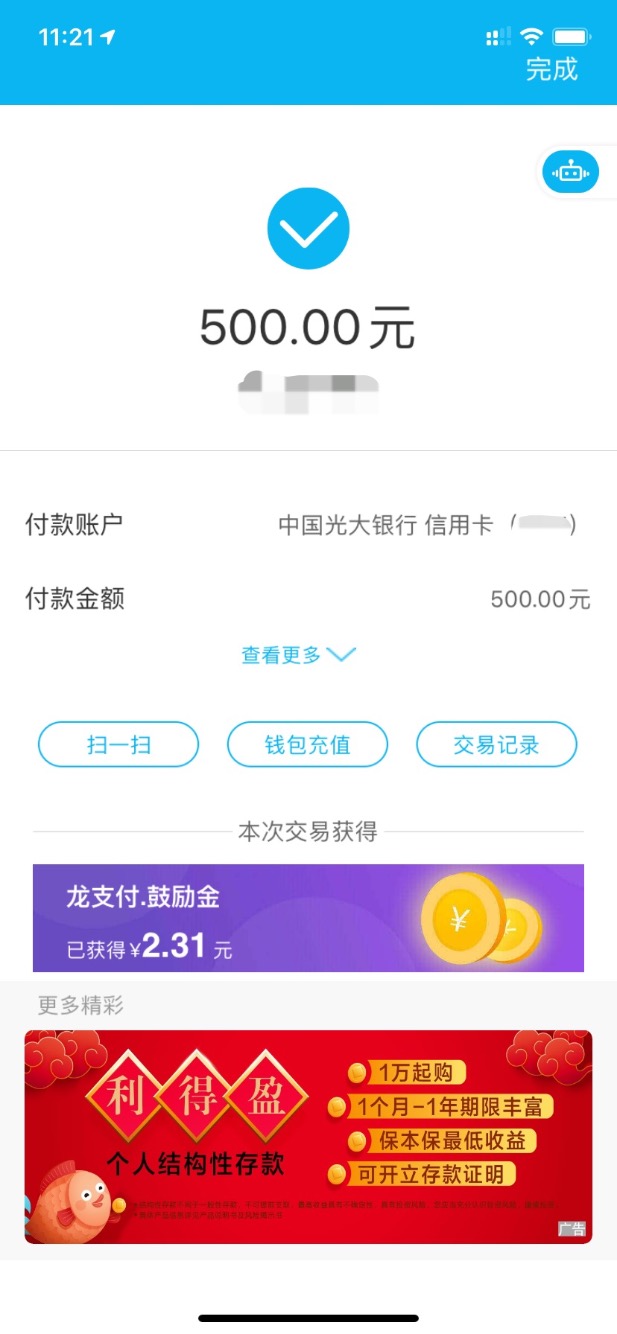Tap the blue success checkmark icon
The image size is (617, 1334).
(308, 228)
